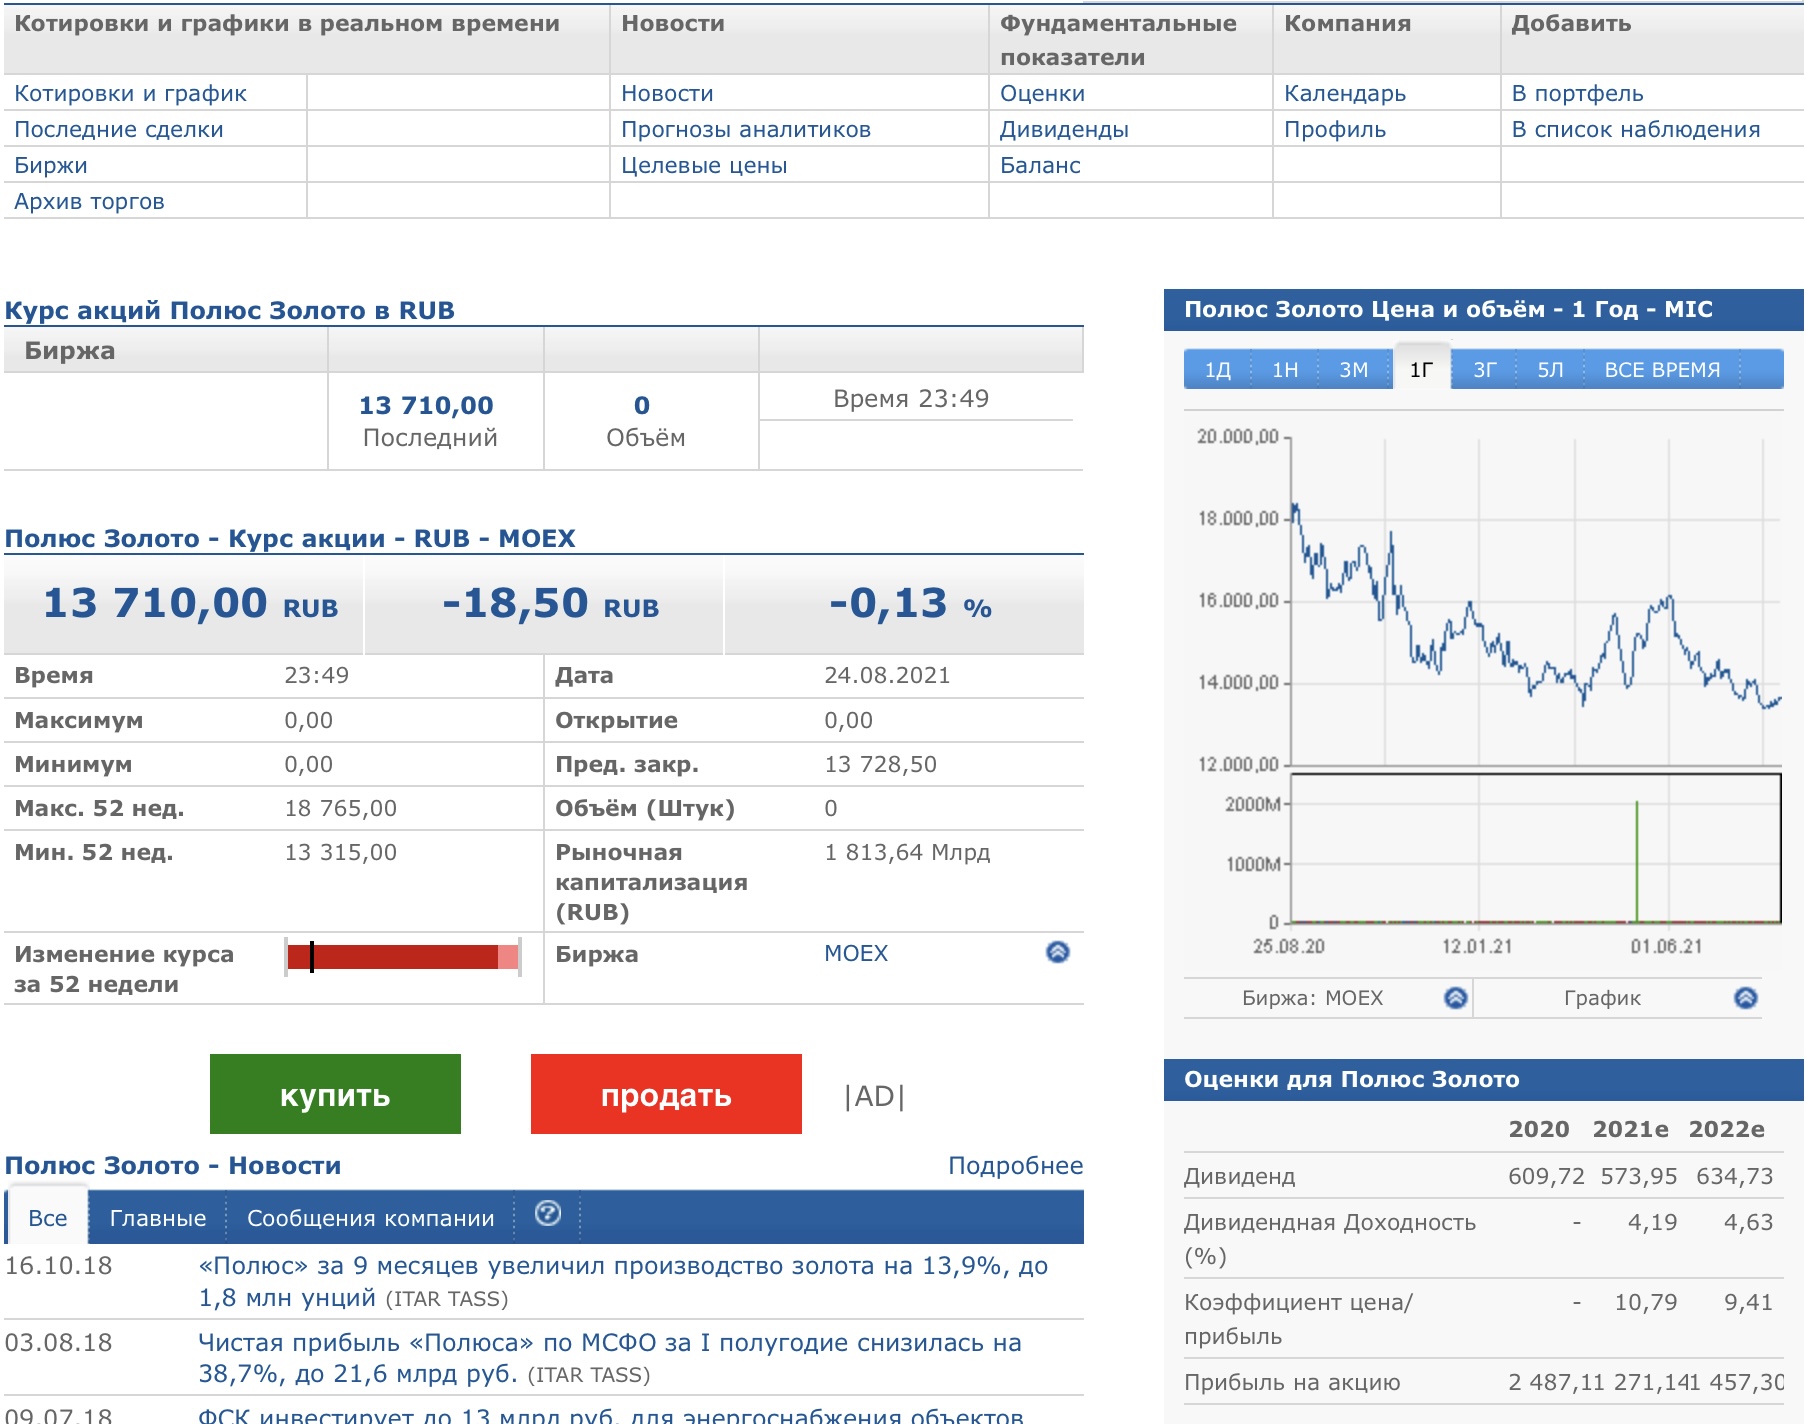Open the exchange dropdown below the chart
This screenshot has width=1806, height=1424.
pyautogui.click(x=1455, y=997)
